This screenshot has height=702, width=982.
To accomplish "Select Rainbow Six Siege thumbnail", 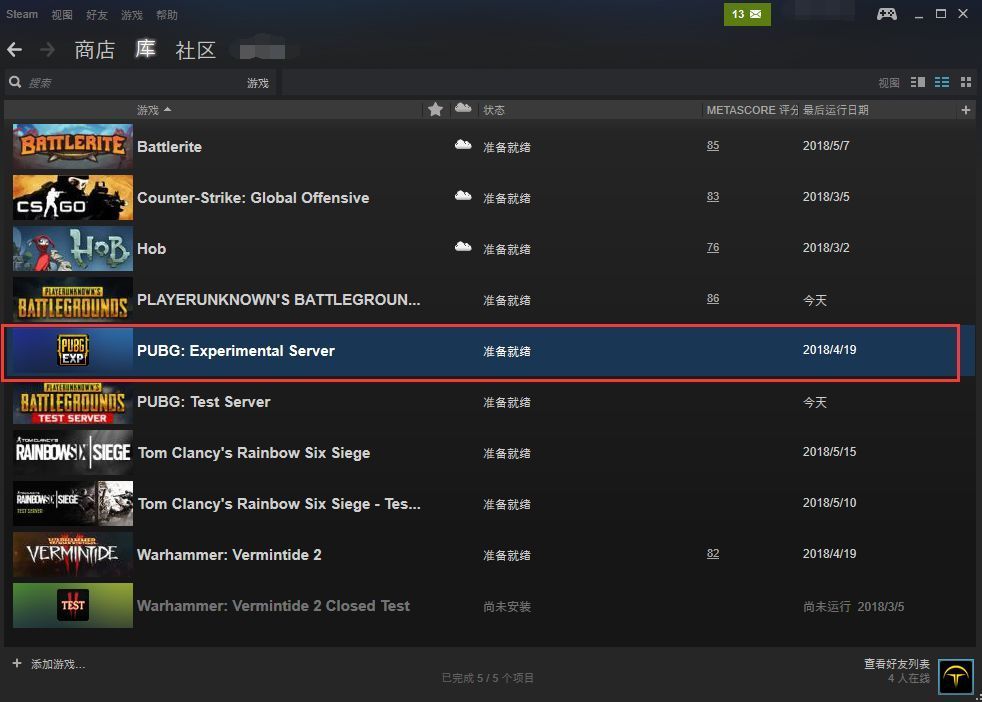I will click(73, 453).
